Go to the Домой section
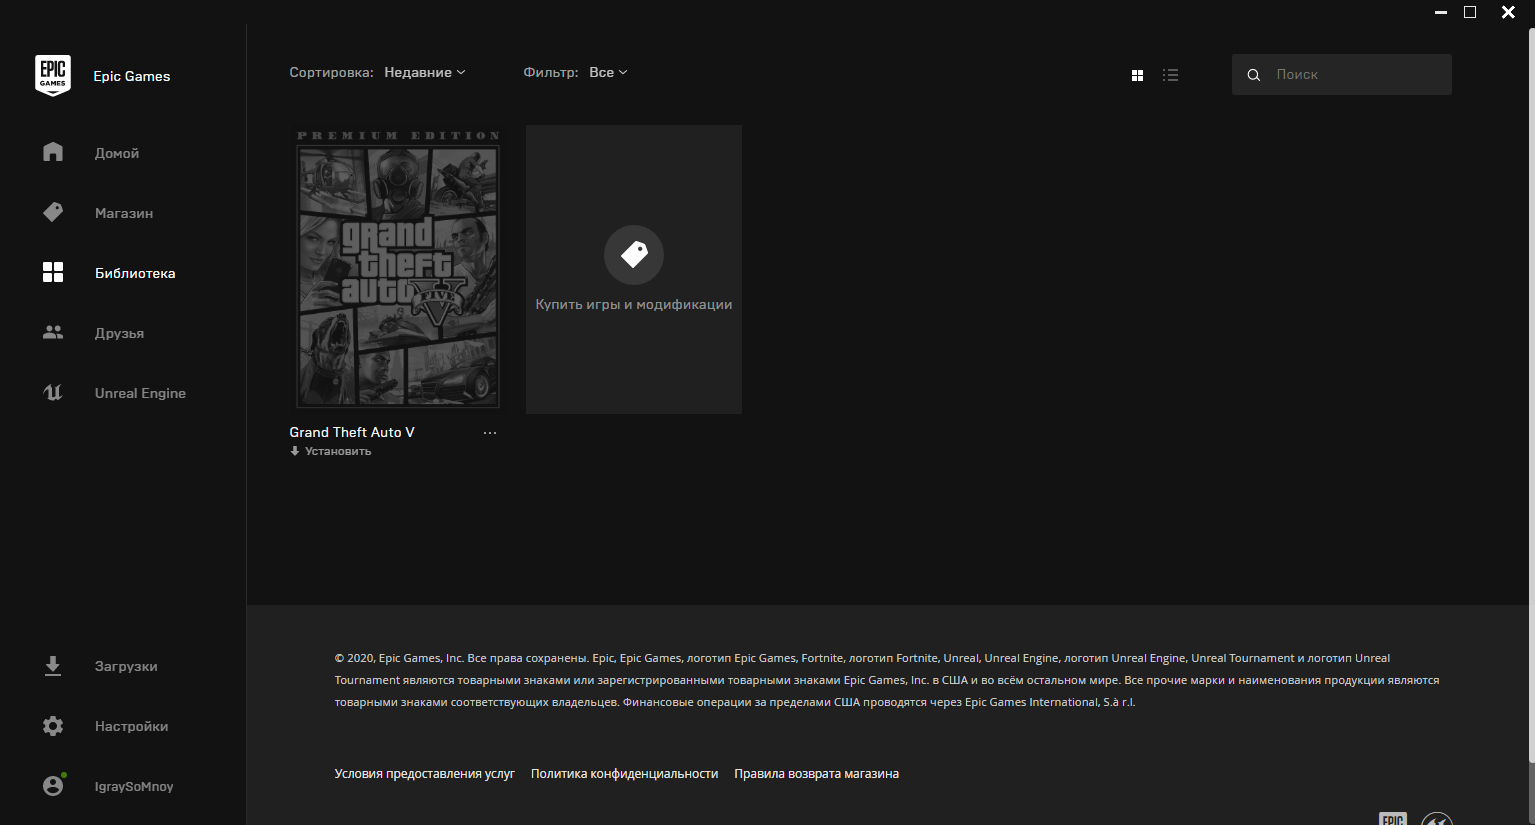 pyautogui.click(x=117, y=153)
